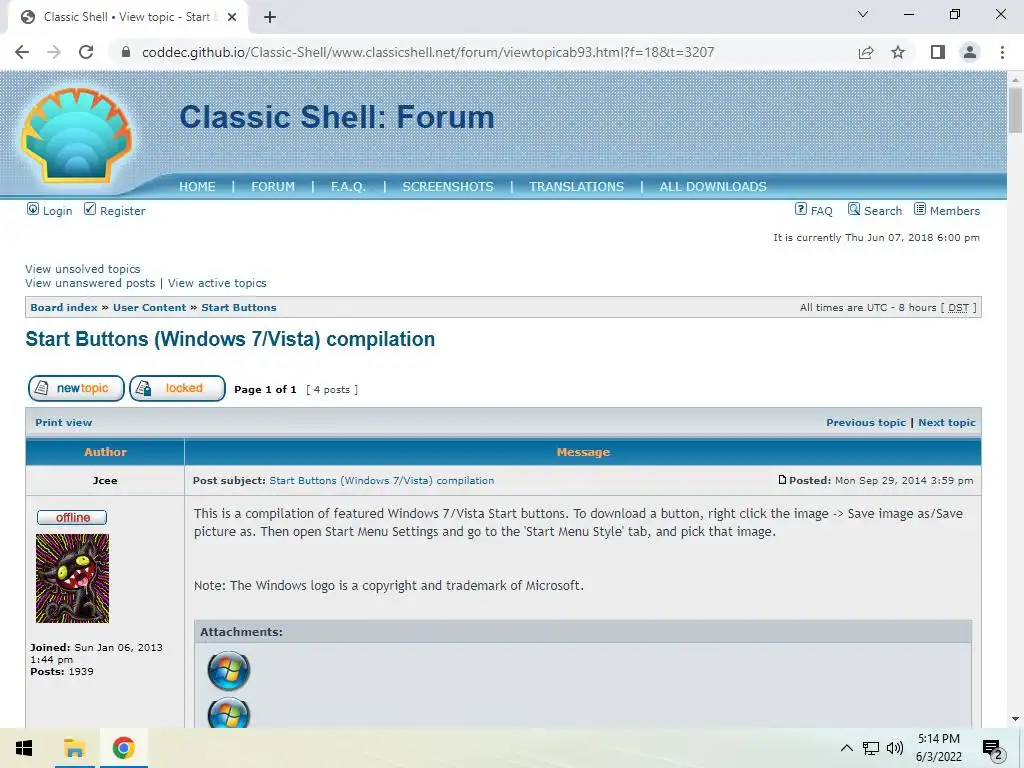Reload the page with refresh icon

[x=86, y=52]
